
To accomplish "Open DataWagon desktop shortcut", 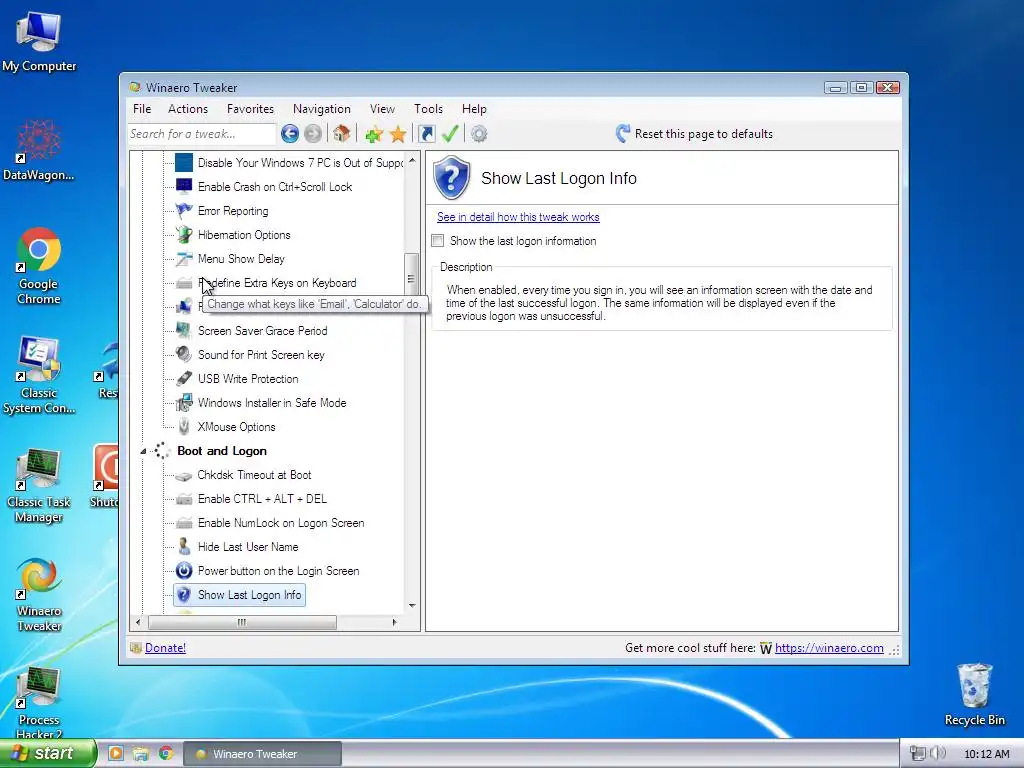I will pos(39,150).
